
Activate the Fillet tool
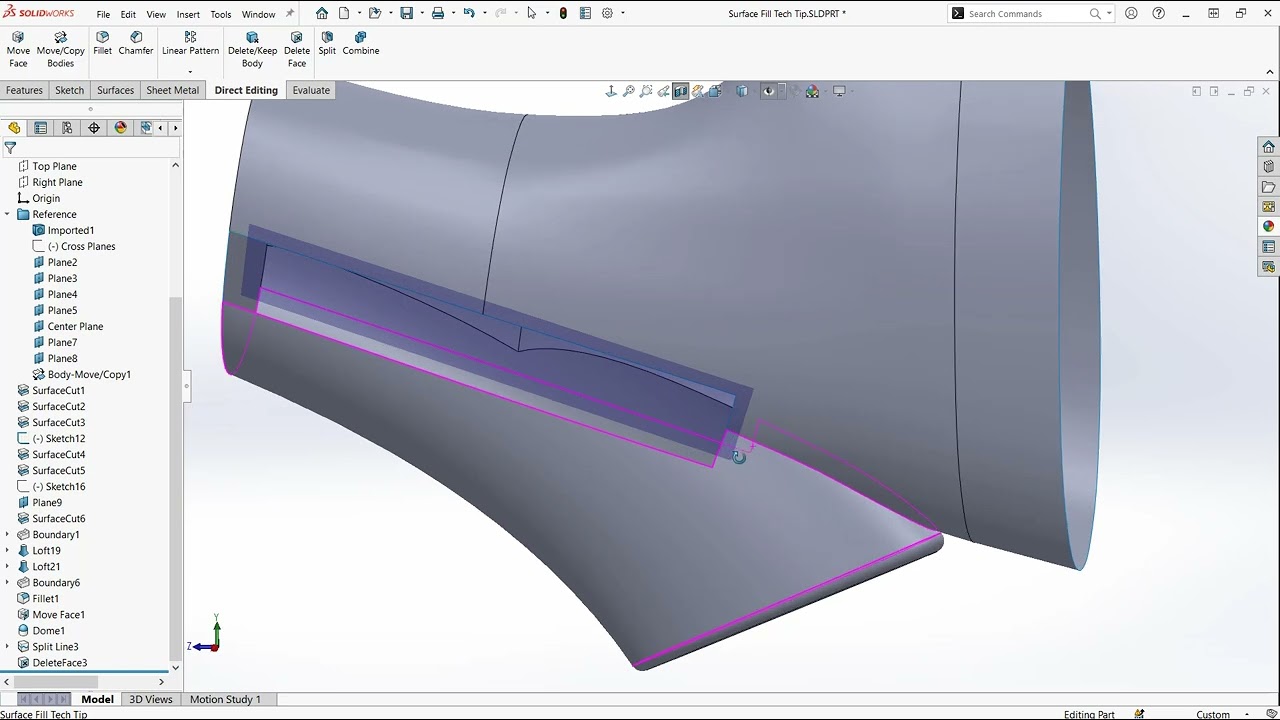[x=102, y=43]
